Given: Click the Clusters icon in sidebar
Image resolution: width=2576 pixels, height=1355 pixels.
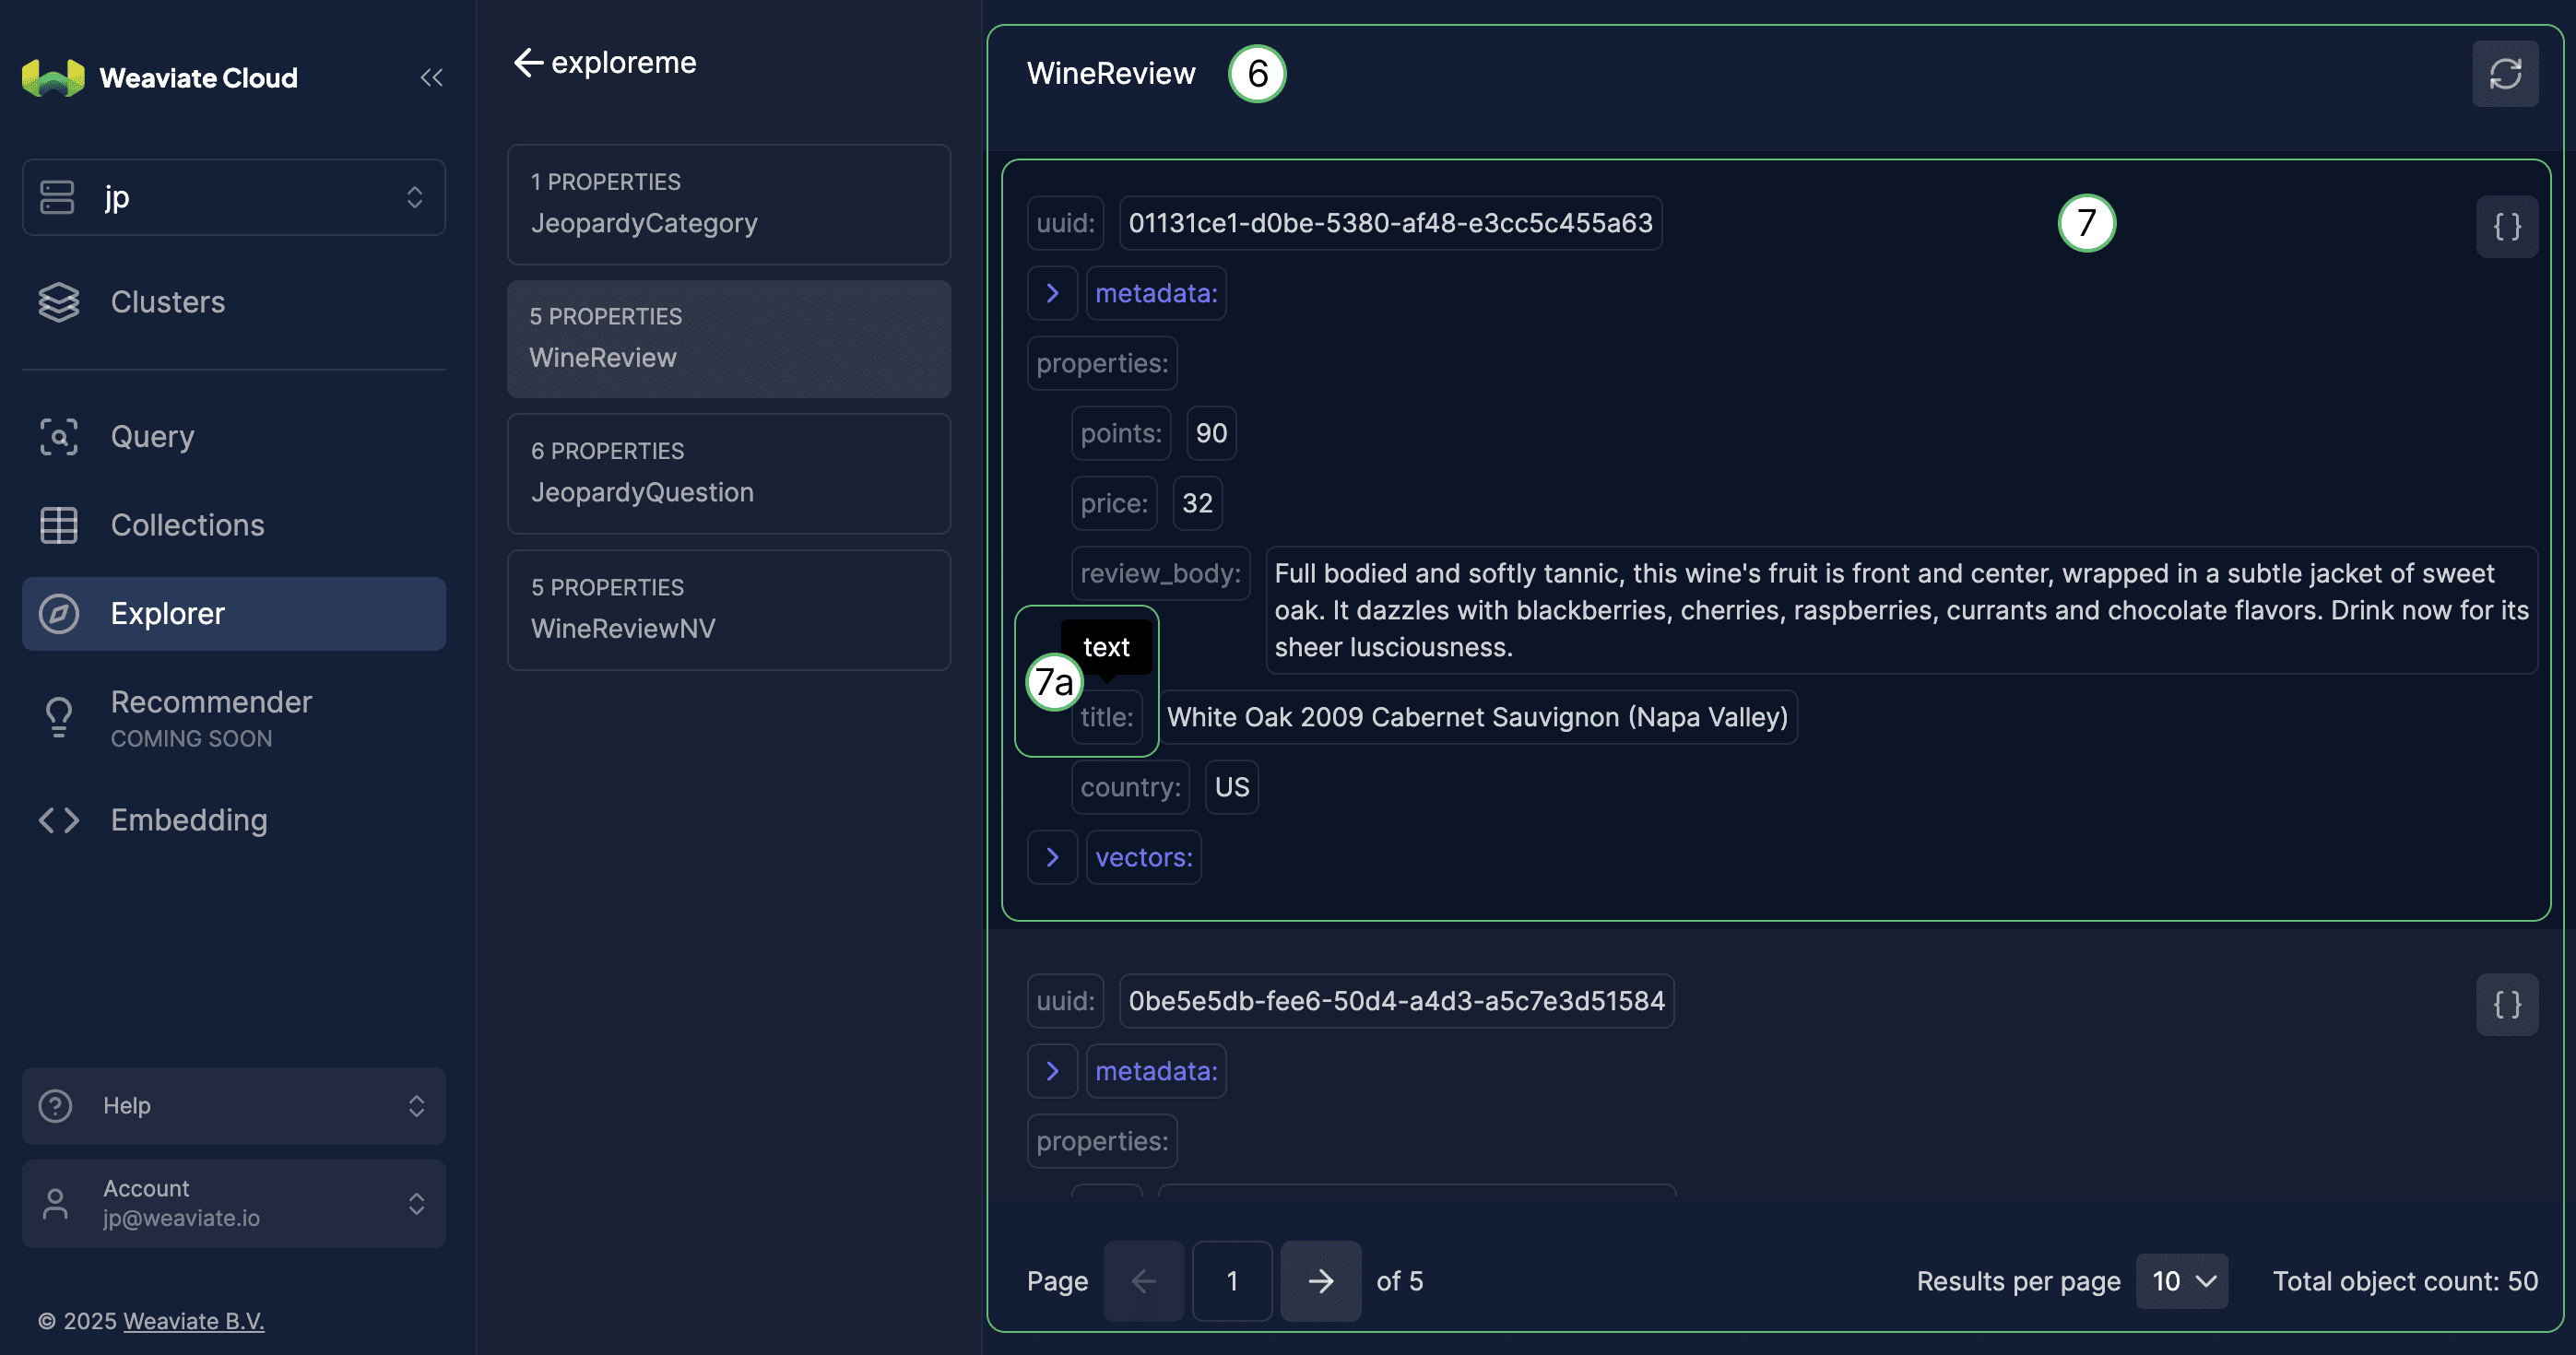Looking at the screenshot, I should pyautogui.click(x=58, y=300).
